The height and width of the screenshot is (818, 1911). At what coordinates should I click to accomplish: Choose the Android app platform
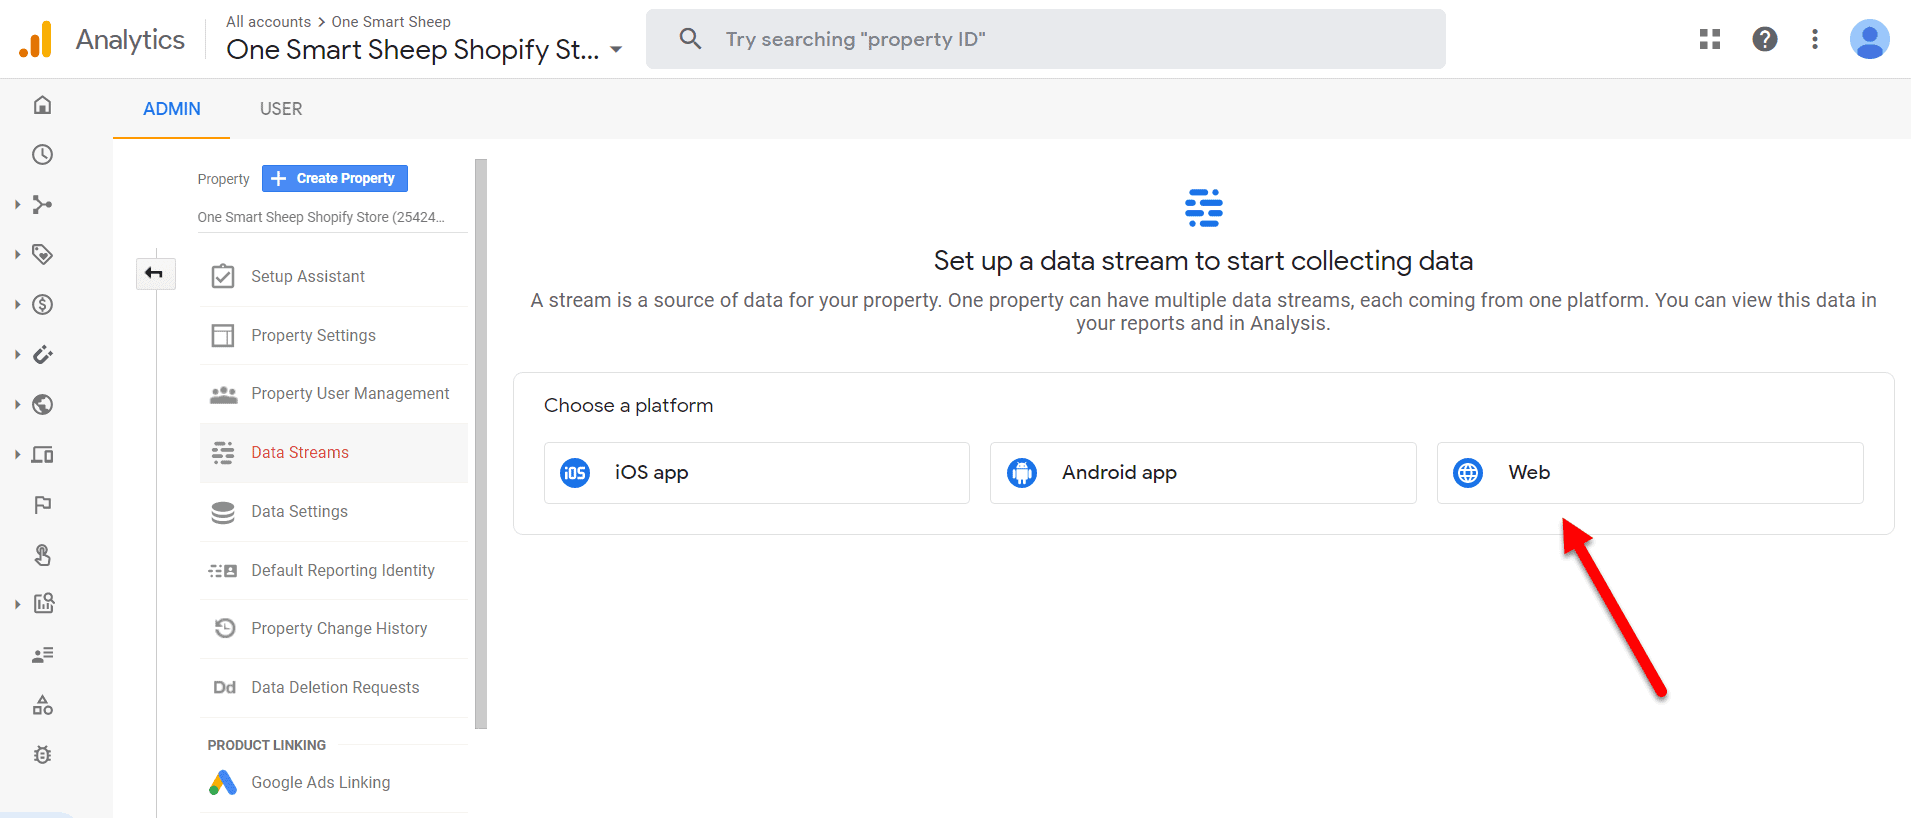point(1203,473)
